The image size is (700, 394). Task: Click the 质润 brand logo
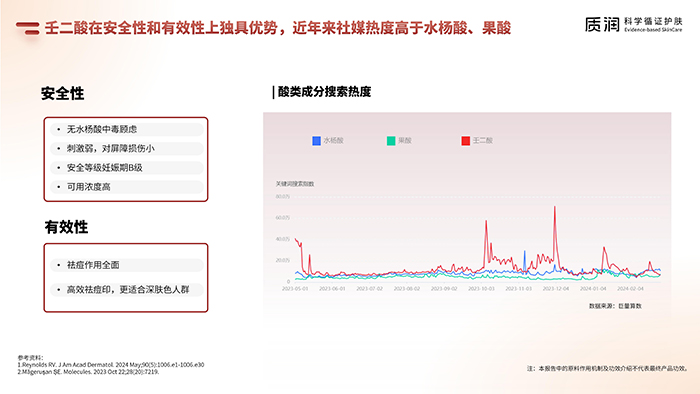633,25
